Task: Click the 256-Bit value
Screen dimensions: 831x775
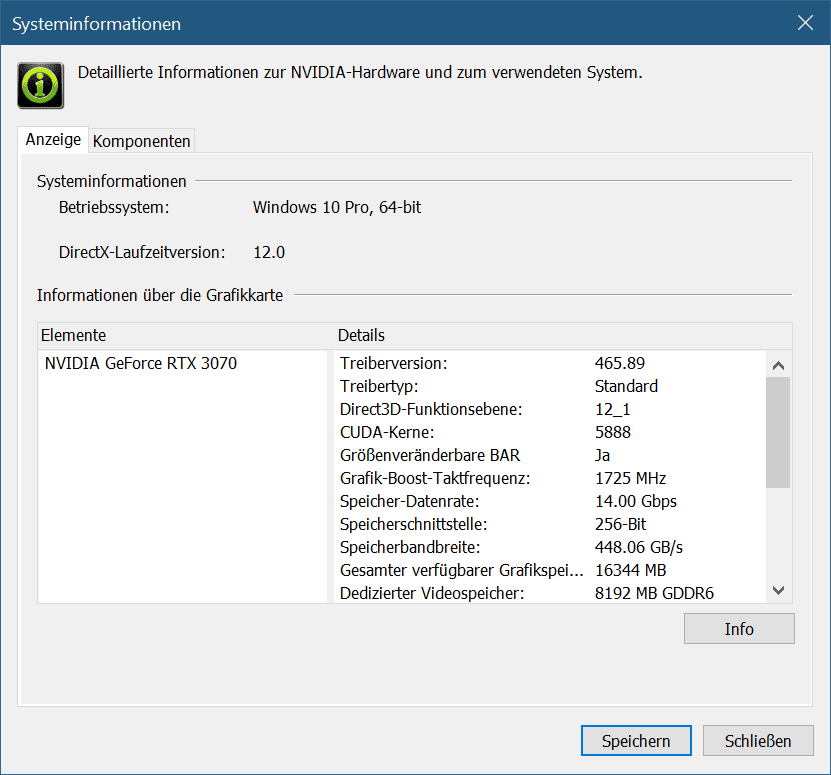Action: tap(621, 524)
